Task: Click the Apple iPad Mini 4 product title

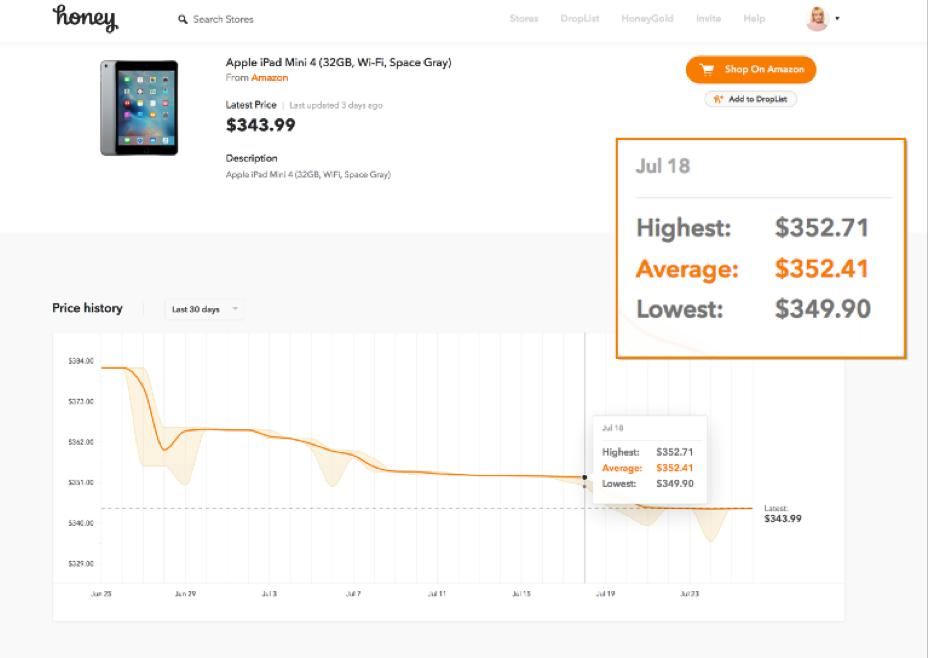Action: 338,62
